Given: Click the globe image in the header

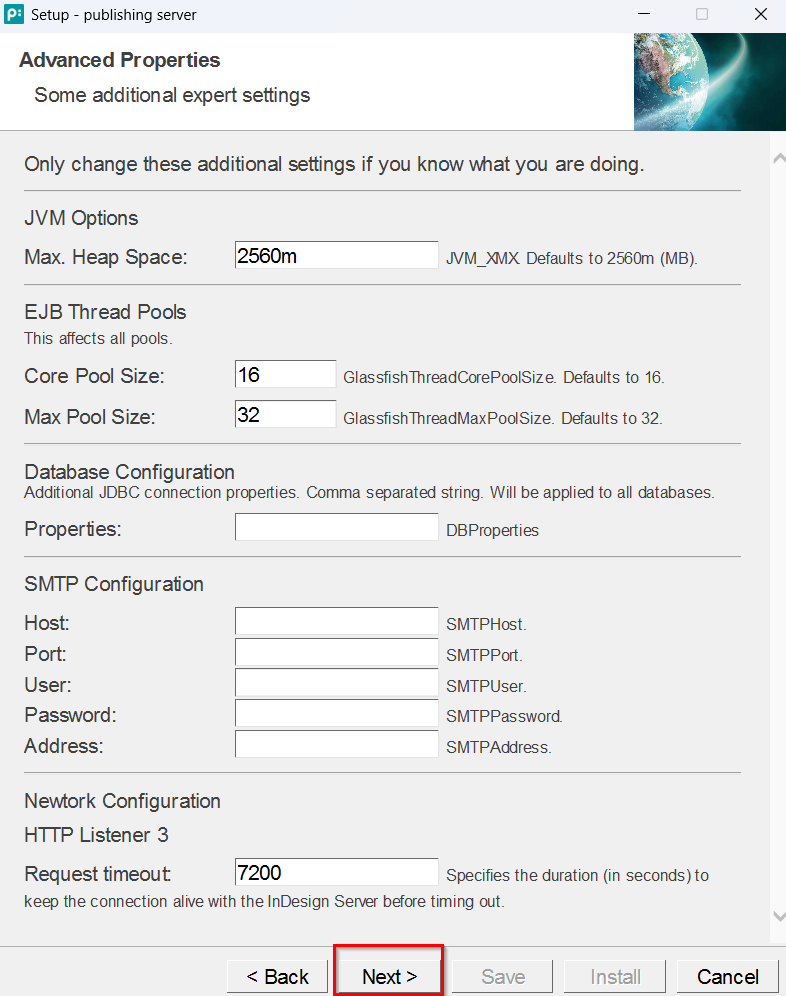Looking at the screenshot, I should click(x=709, y=81).
